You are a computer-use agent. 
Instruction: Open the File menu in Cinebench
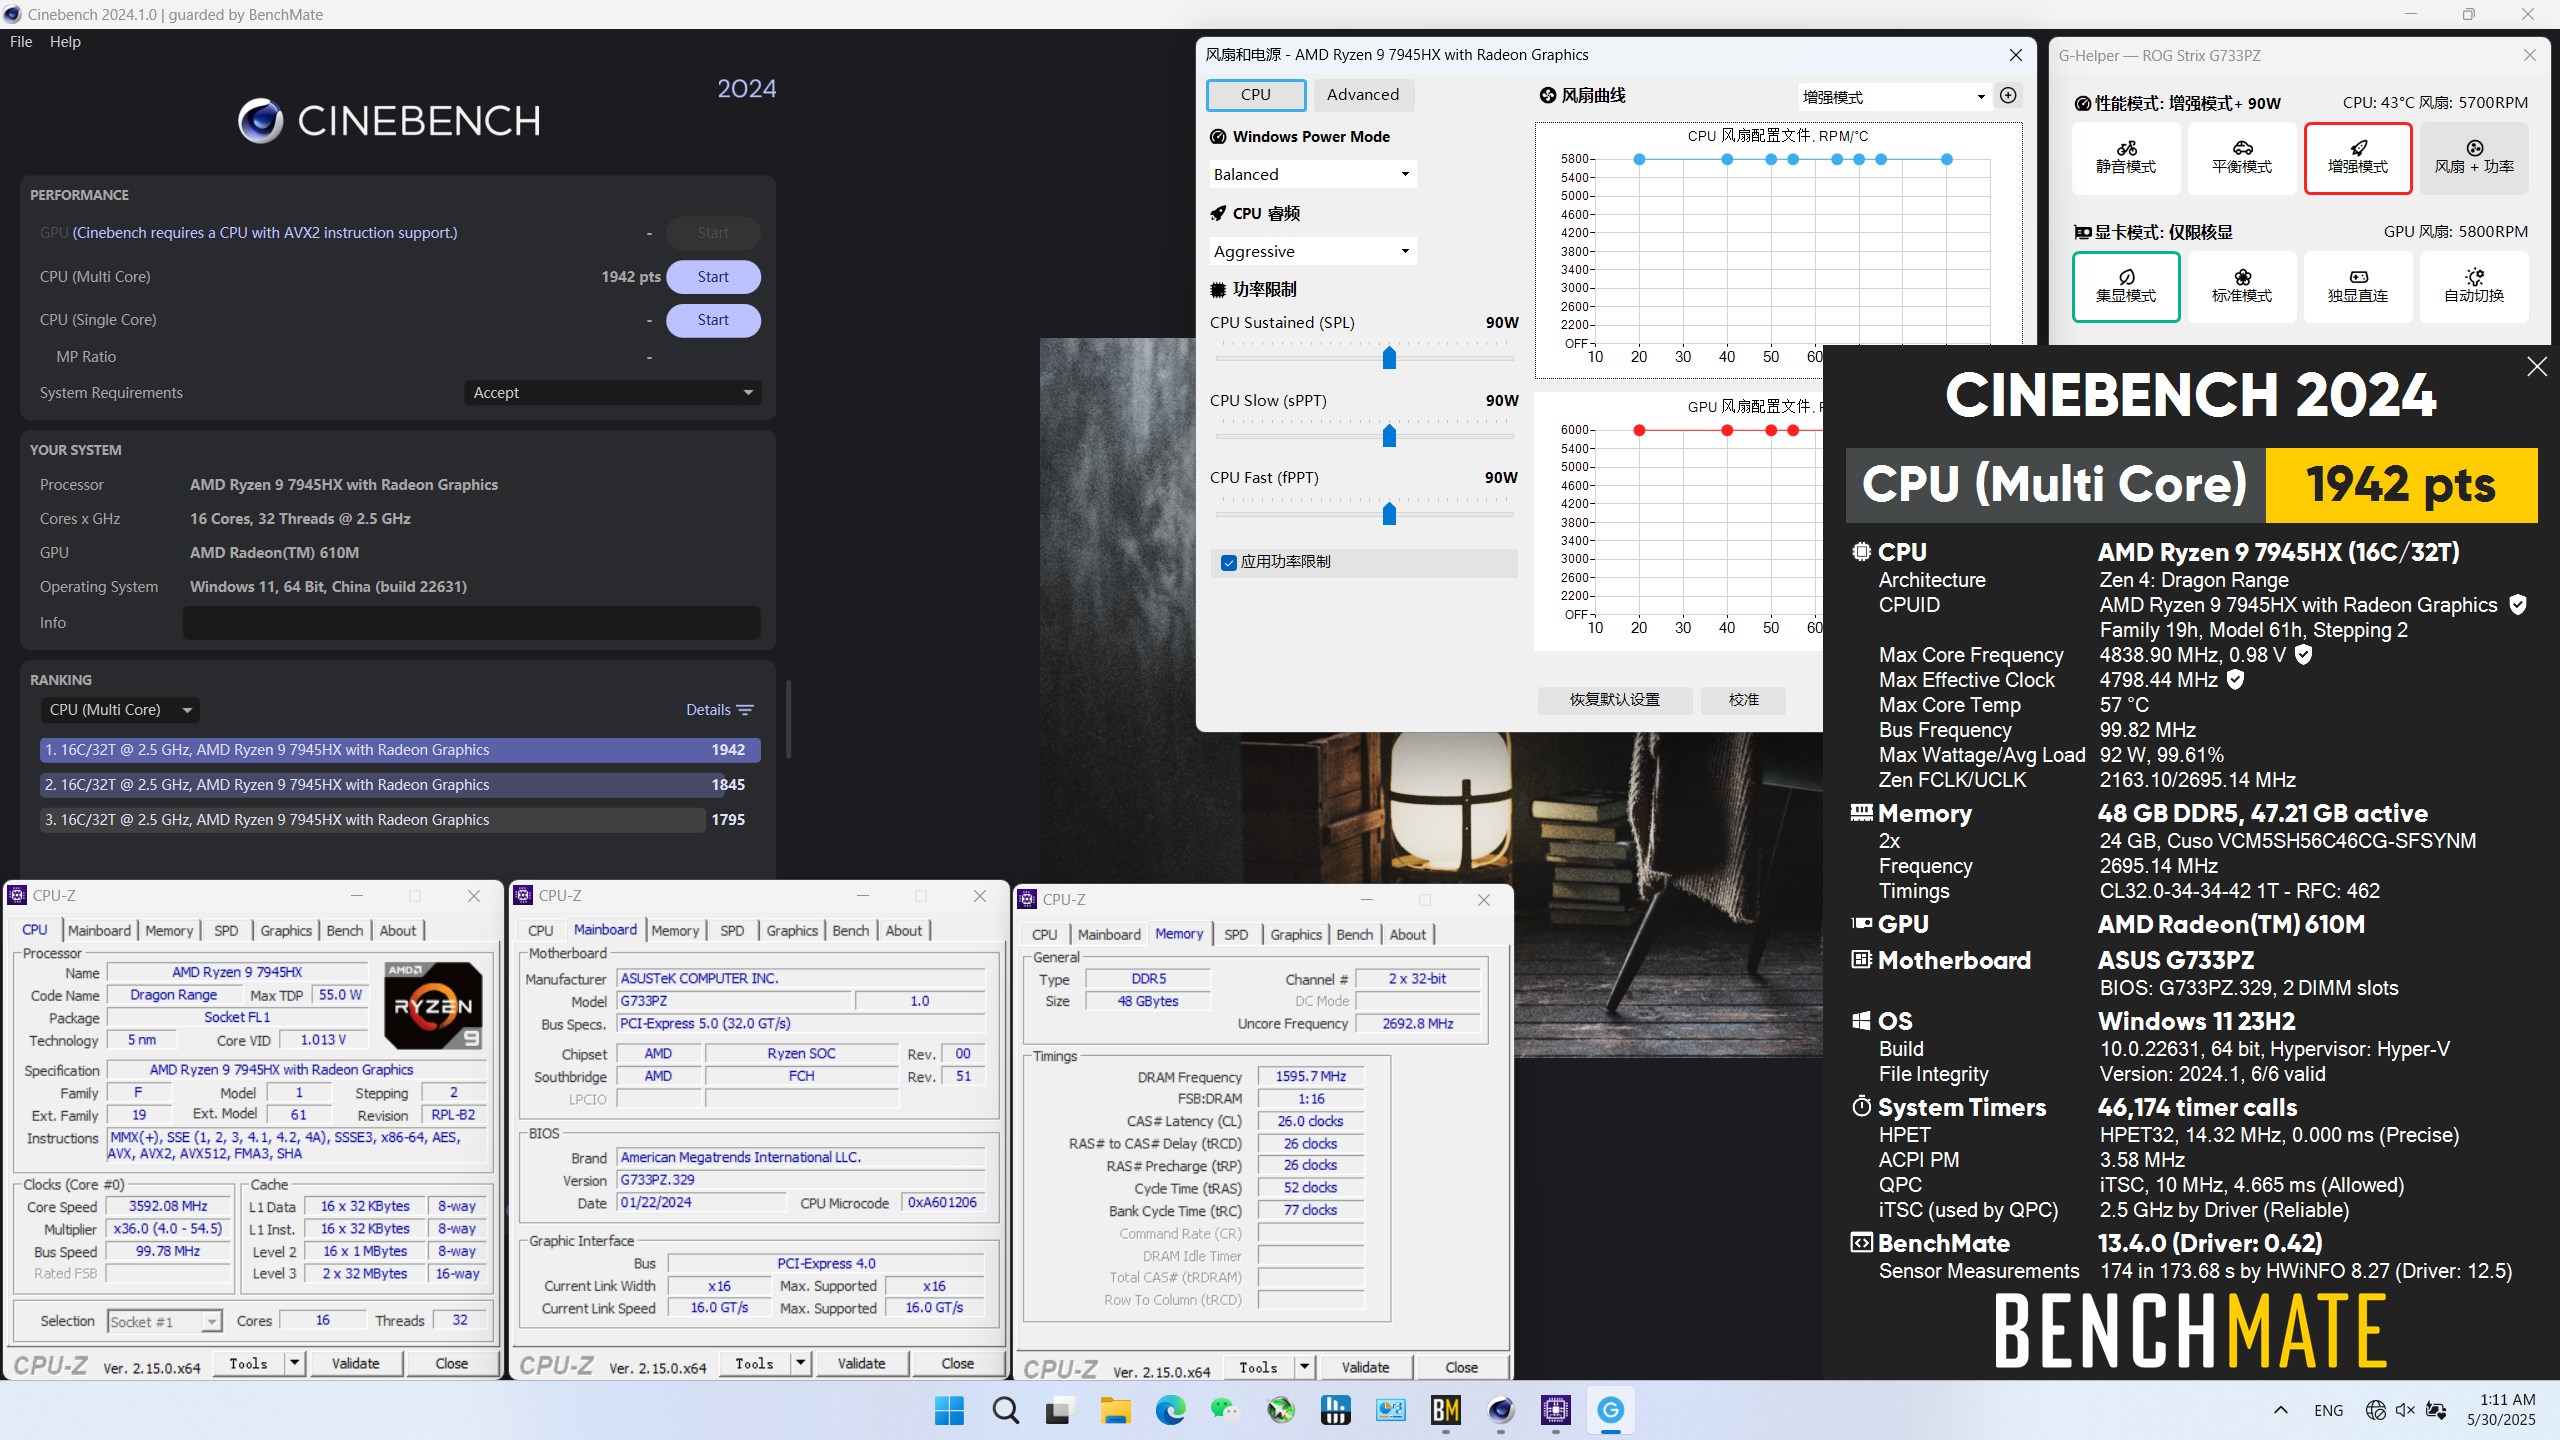pos(21,42)
